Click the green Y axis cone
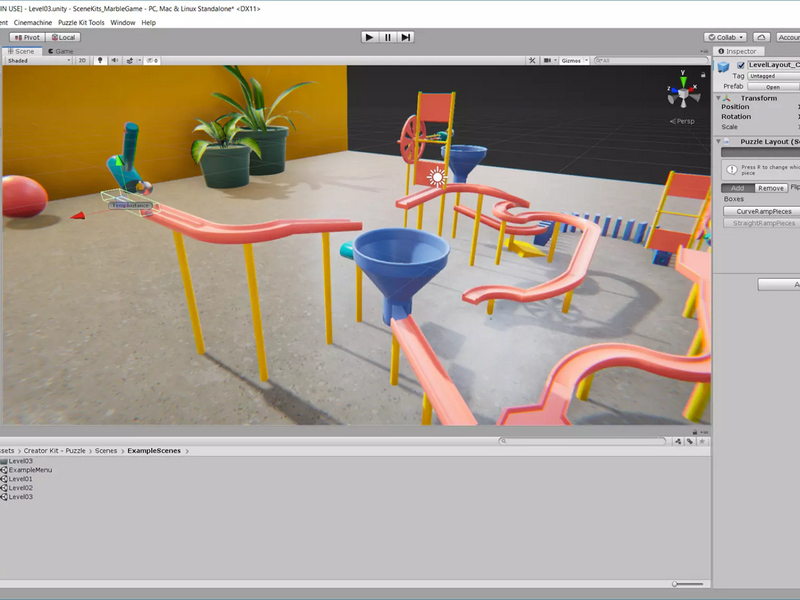Screen dimensions: 800x600 coord(683,81)
